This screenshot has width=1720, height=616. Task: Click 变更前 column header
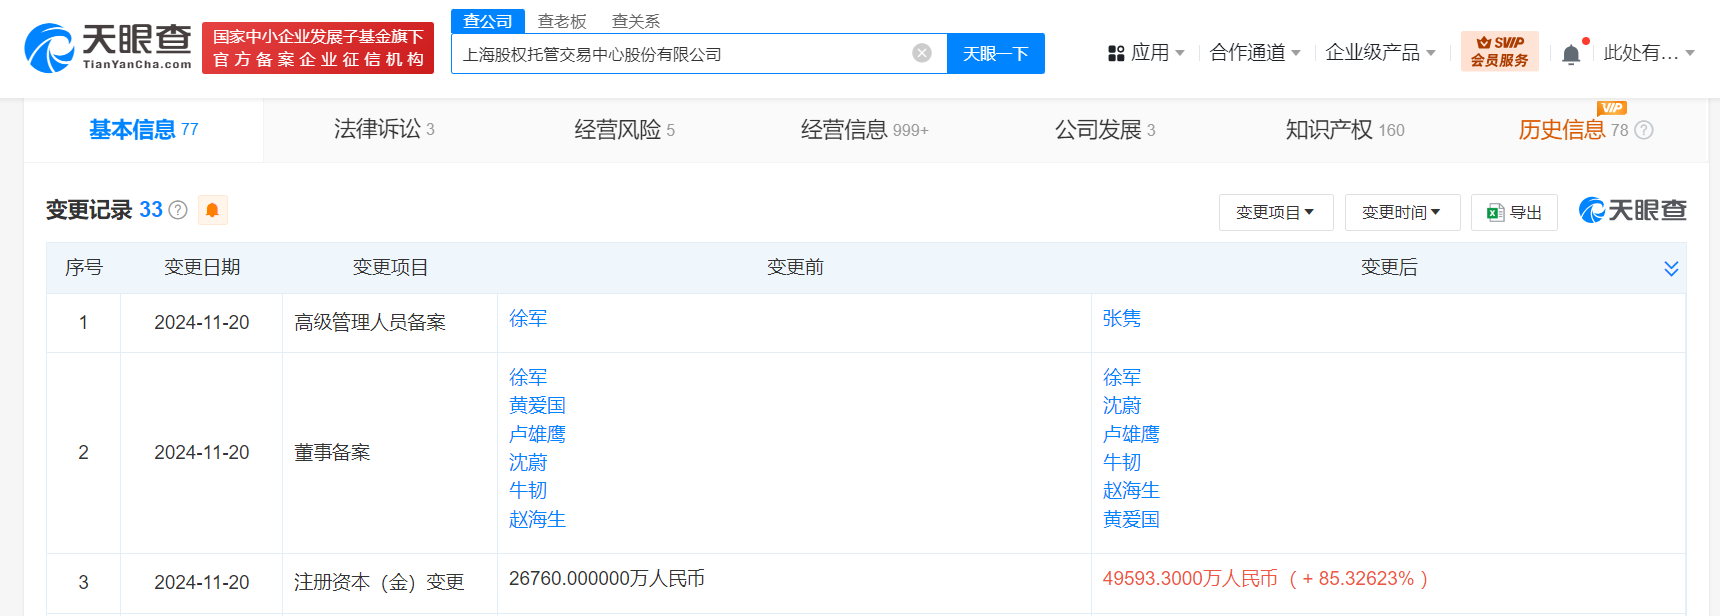795,268
